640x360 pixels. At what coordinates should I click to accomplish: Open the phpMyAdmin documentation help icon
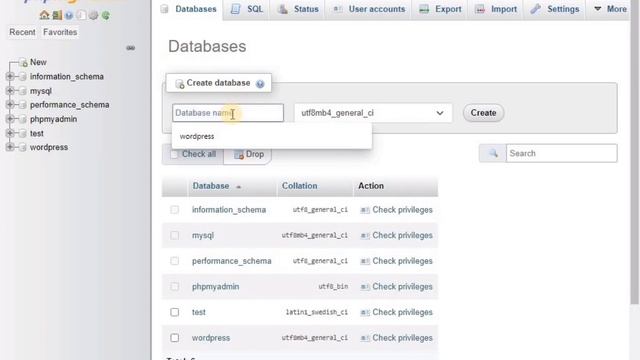69,16
